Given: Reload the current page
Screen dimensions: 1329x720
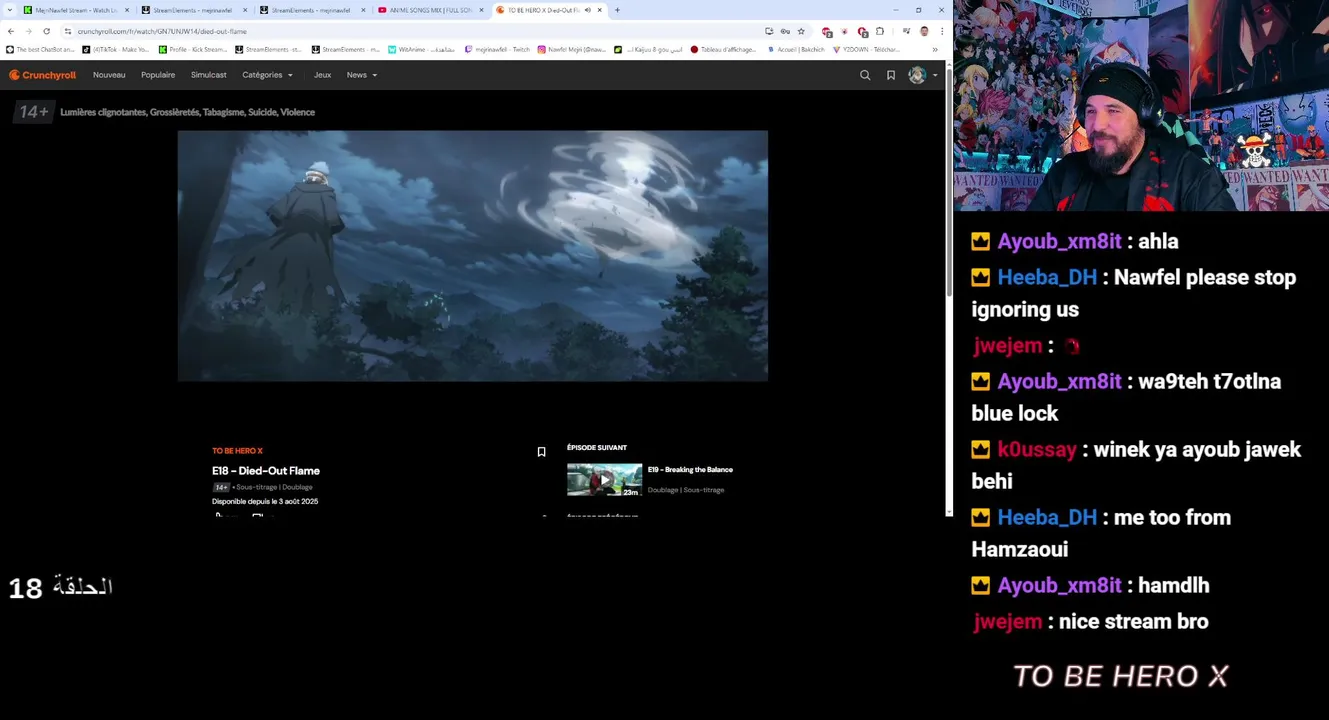Looking at the screenshot, I should tap(46, 31).
